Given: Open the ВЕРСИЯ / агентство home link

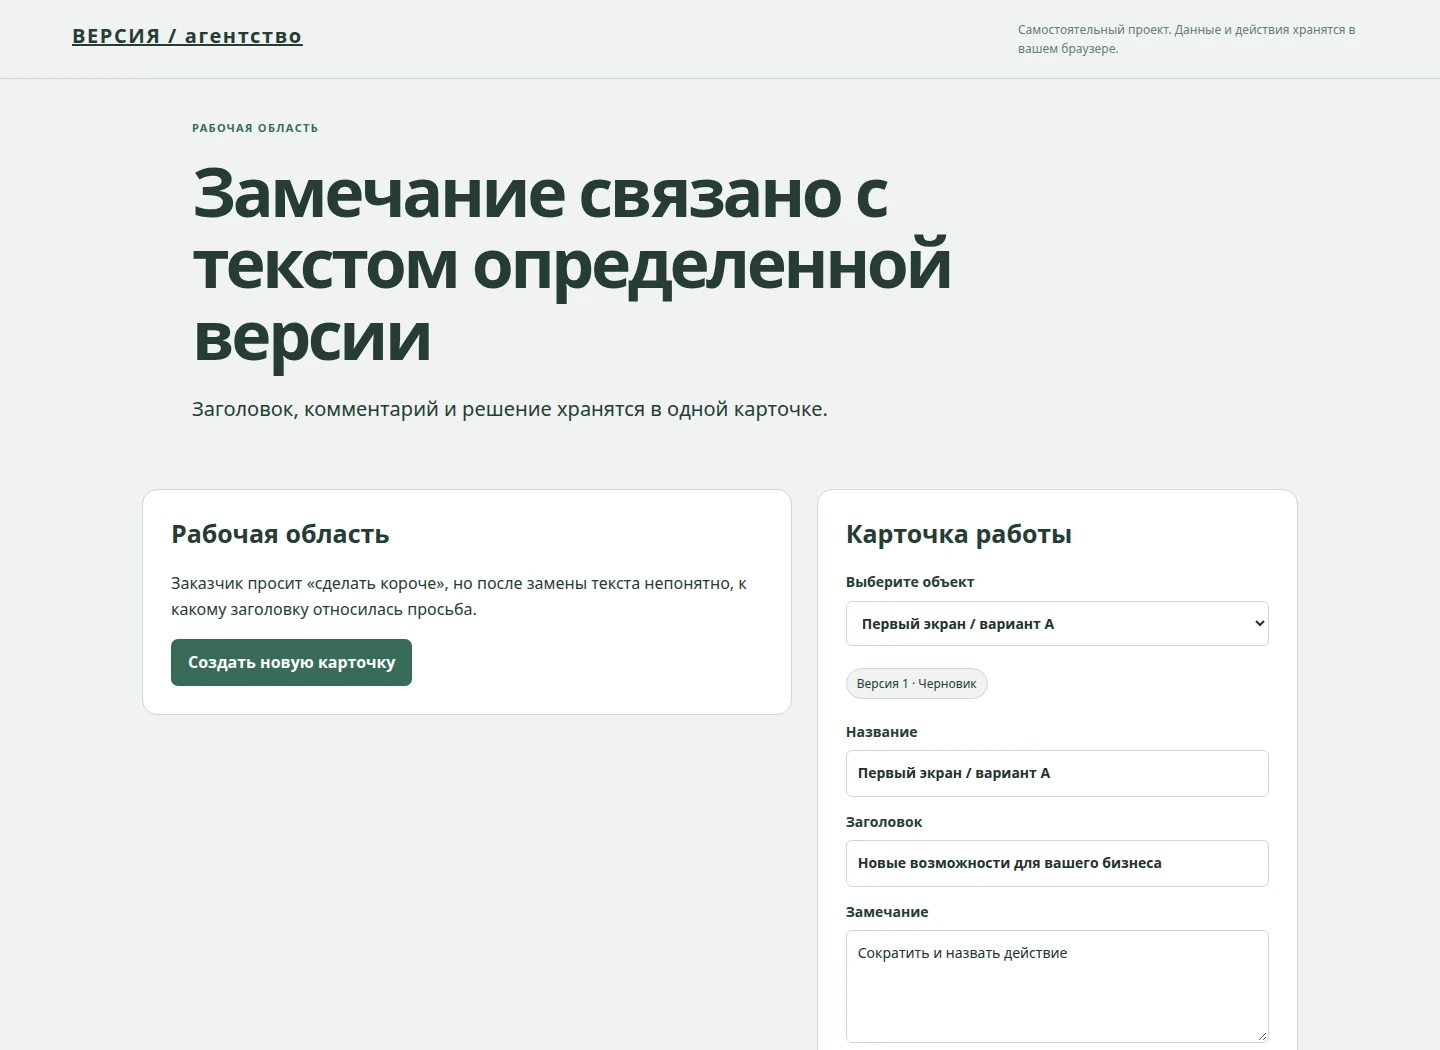Looking at the screenshot, I should 187,36.
